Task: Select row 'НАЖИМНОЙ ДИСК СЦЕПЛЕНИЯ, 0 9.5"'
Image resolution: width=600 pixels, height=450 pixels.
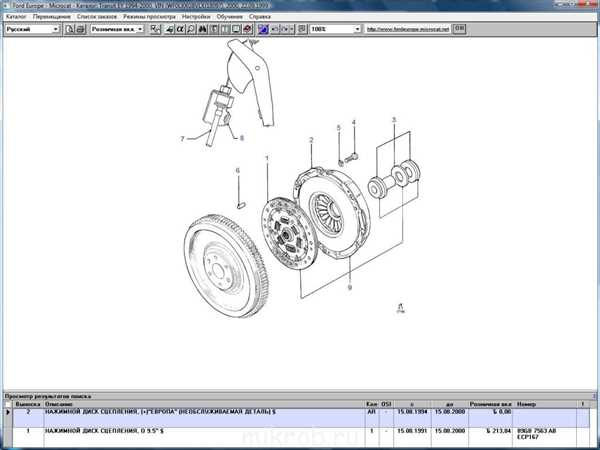Action: [x=300, y=437]
